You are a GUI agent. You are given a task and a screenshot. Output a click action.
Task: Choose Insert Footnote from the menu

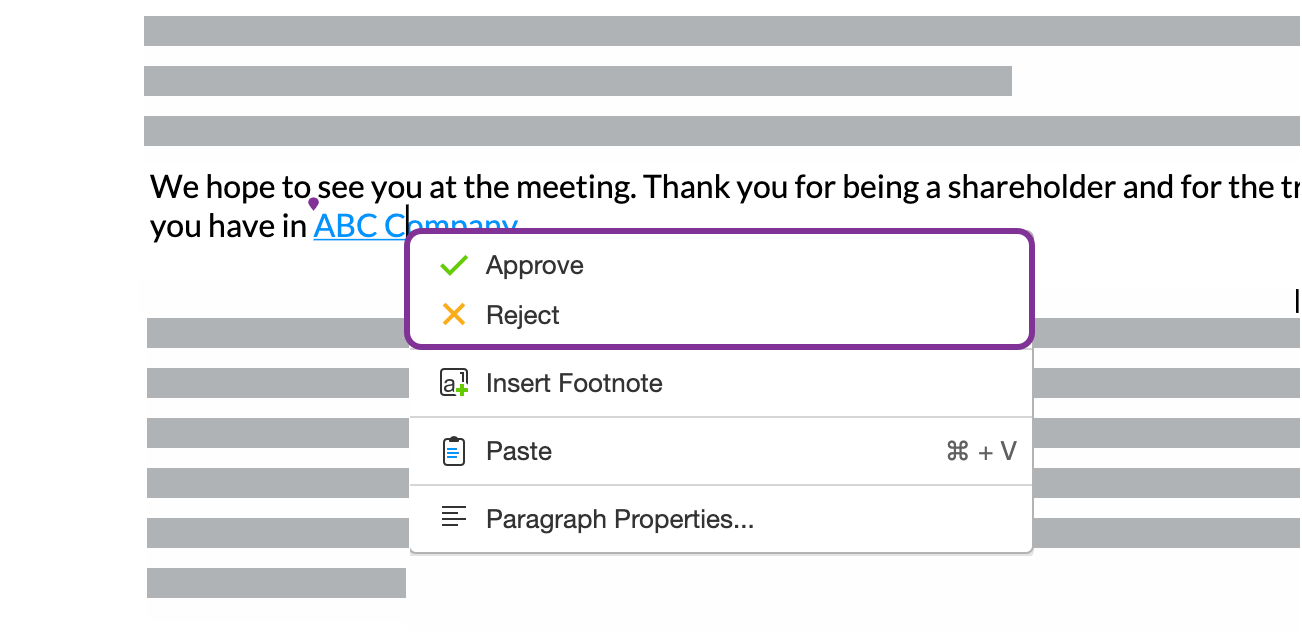(574, 383)
